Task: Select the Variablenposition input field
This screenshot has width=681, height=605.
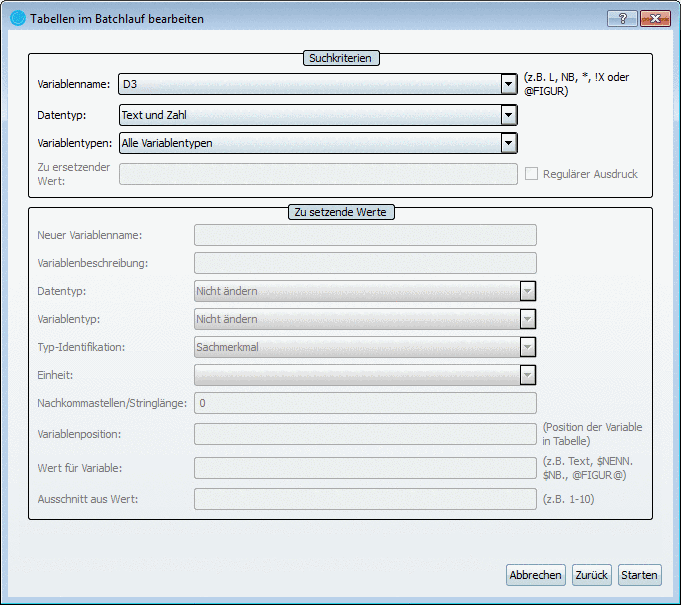Action: [365, 434]
